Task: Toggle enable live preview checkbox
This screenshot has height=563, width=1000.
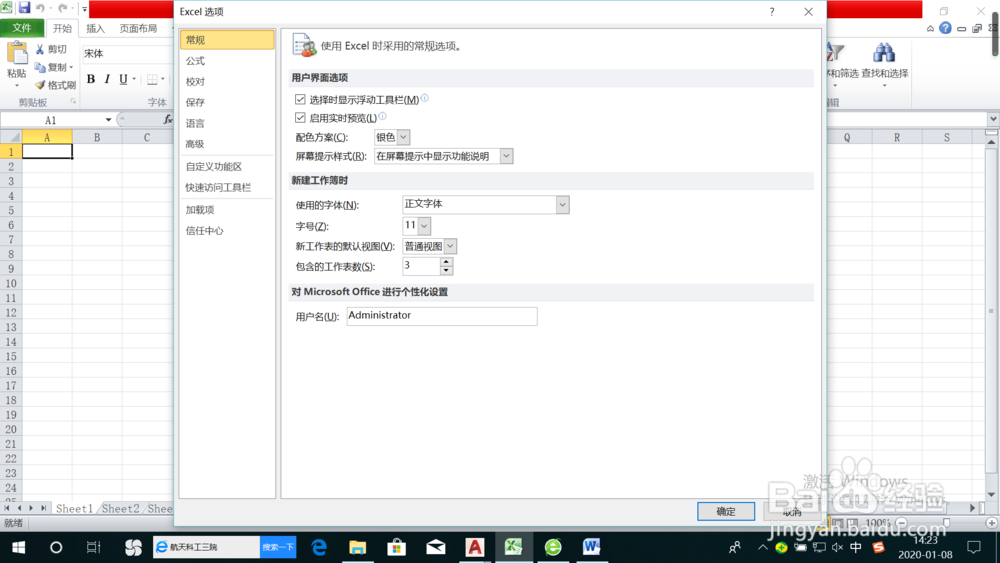Action: click(x=300, y=117)
